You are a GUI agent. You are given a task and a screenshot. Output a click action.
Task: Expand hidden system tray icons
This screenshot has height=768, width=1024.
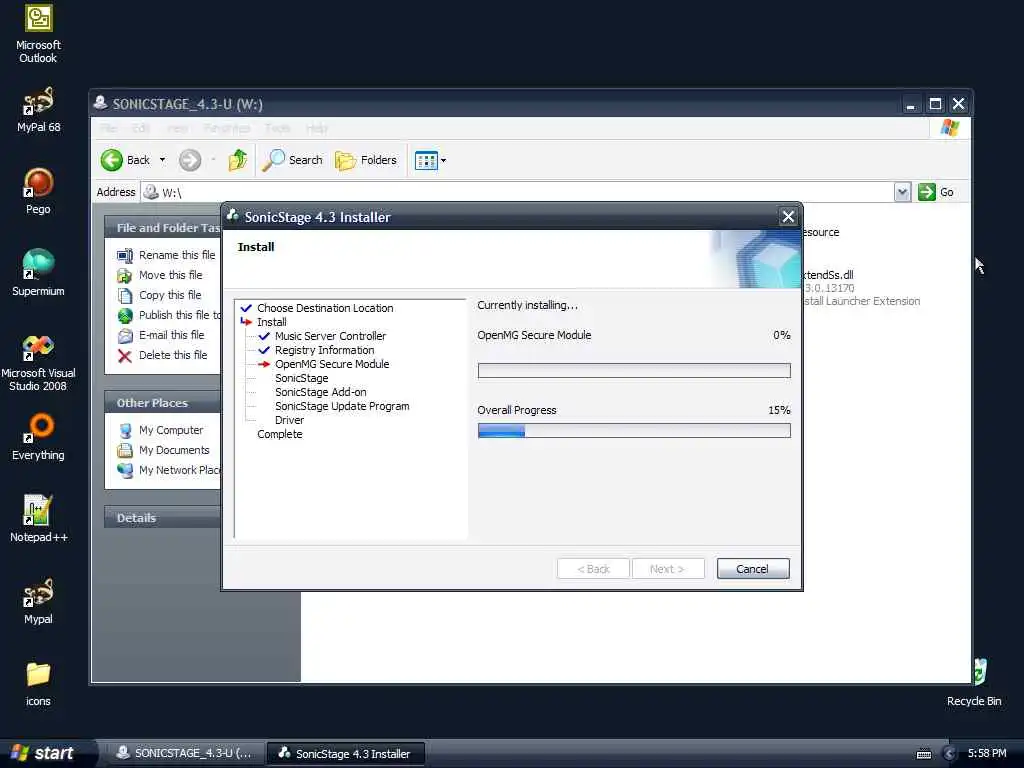coord(950,754)
